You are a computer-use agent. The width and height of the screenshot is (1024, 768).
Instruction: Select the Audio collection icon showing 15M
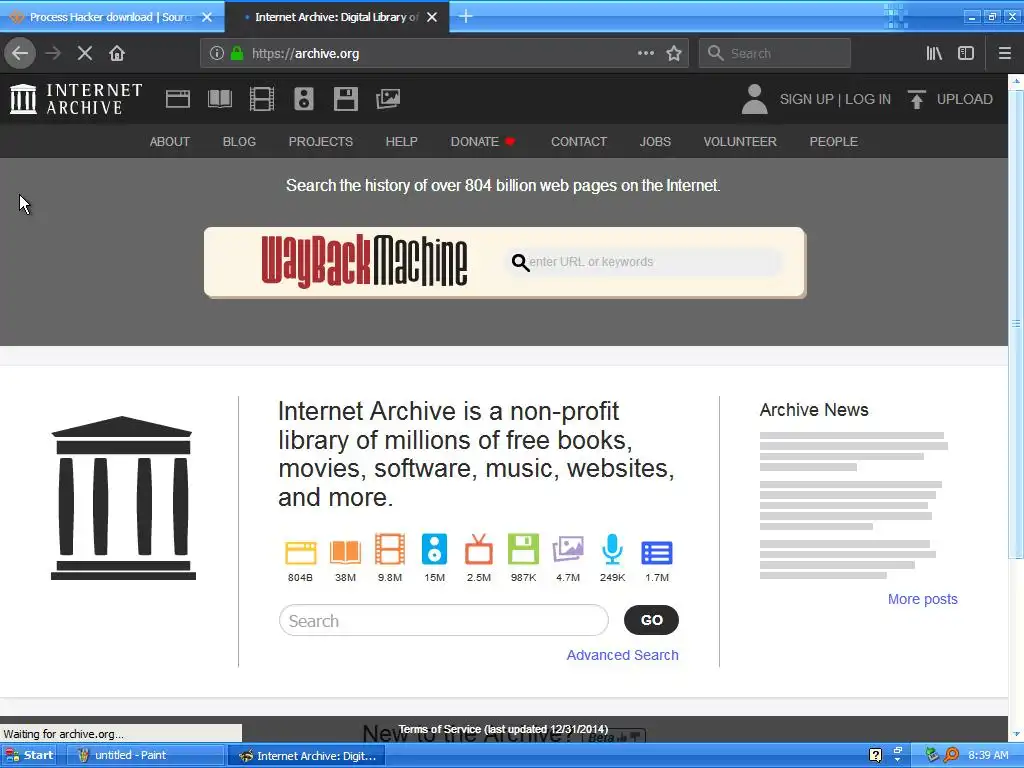434,549
